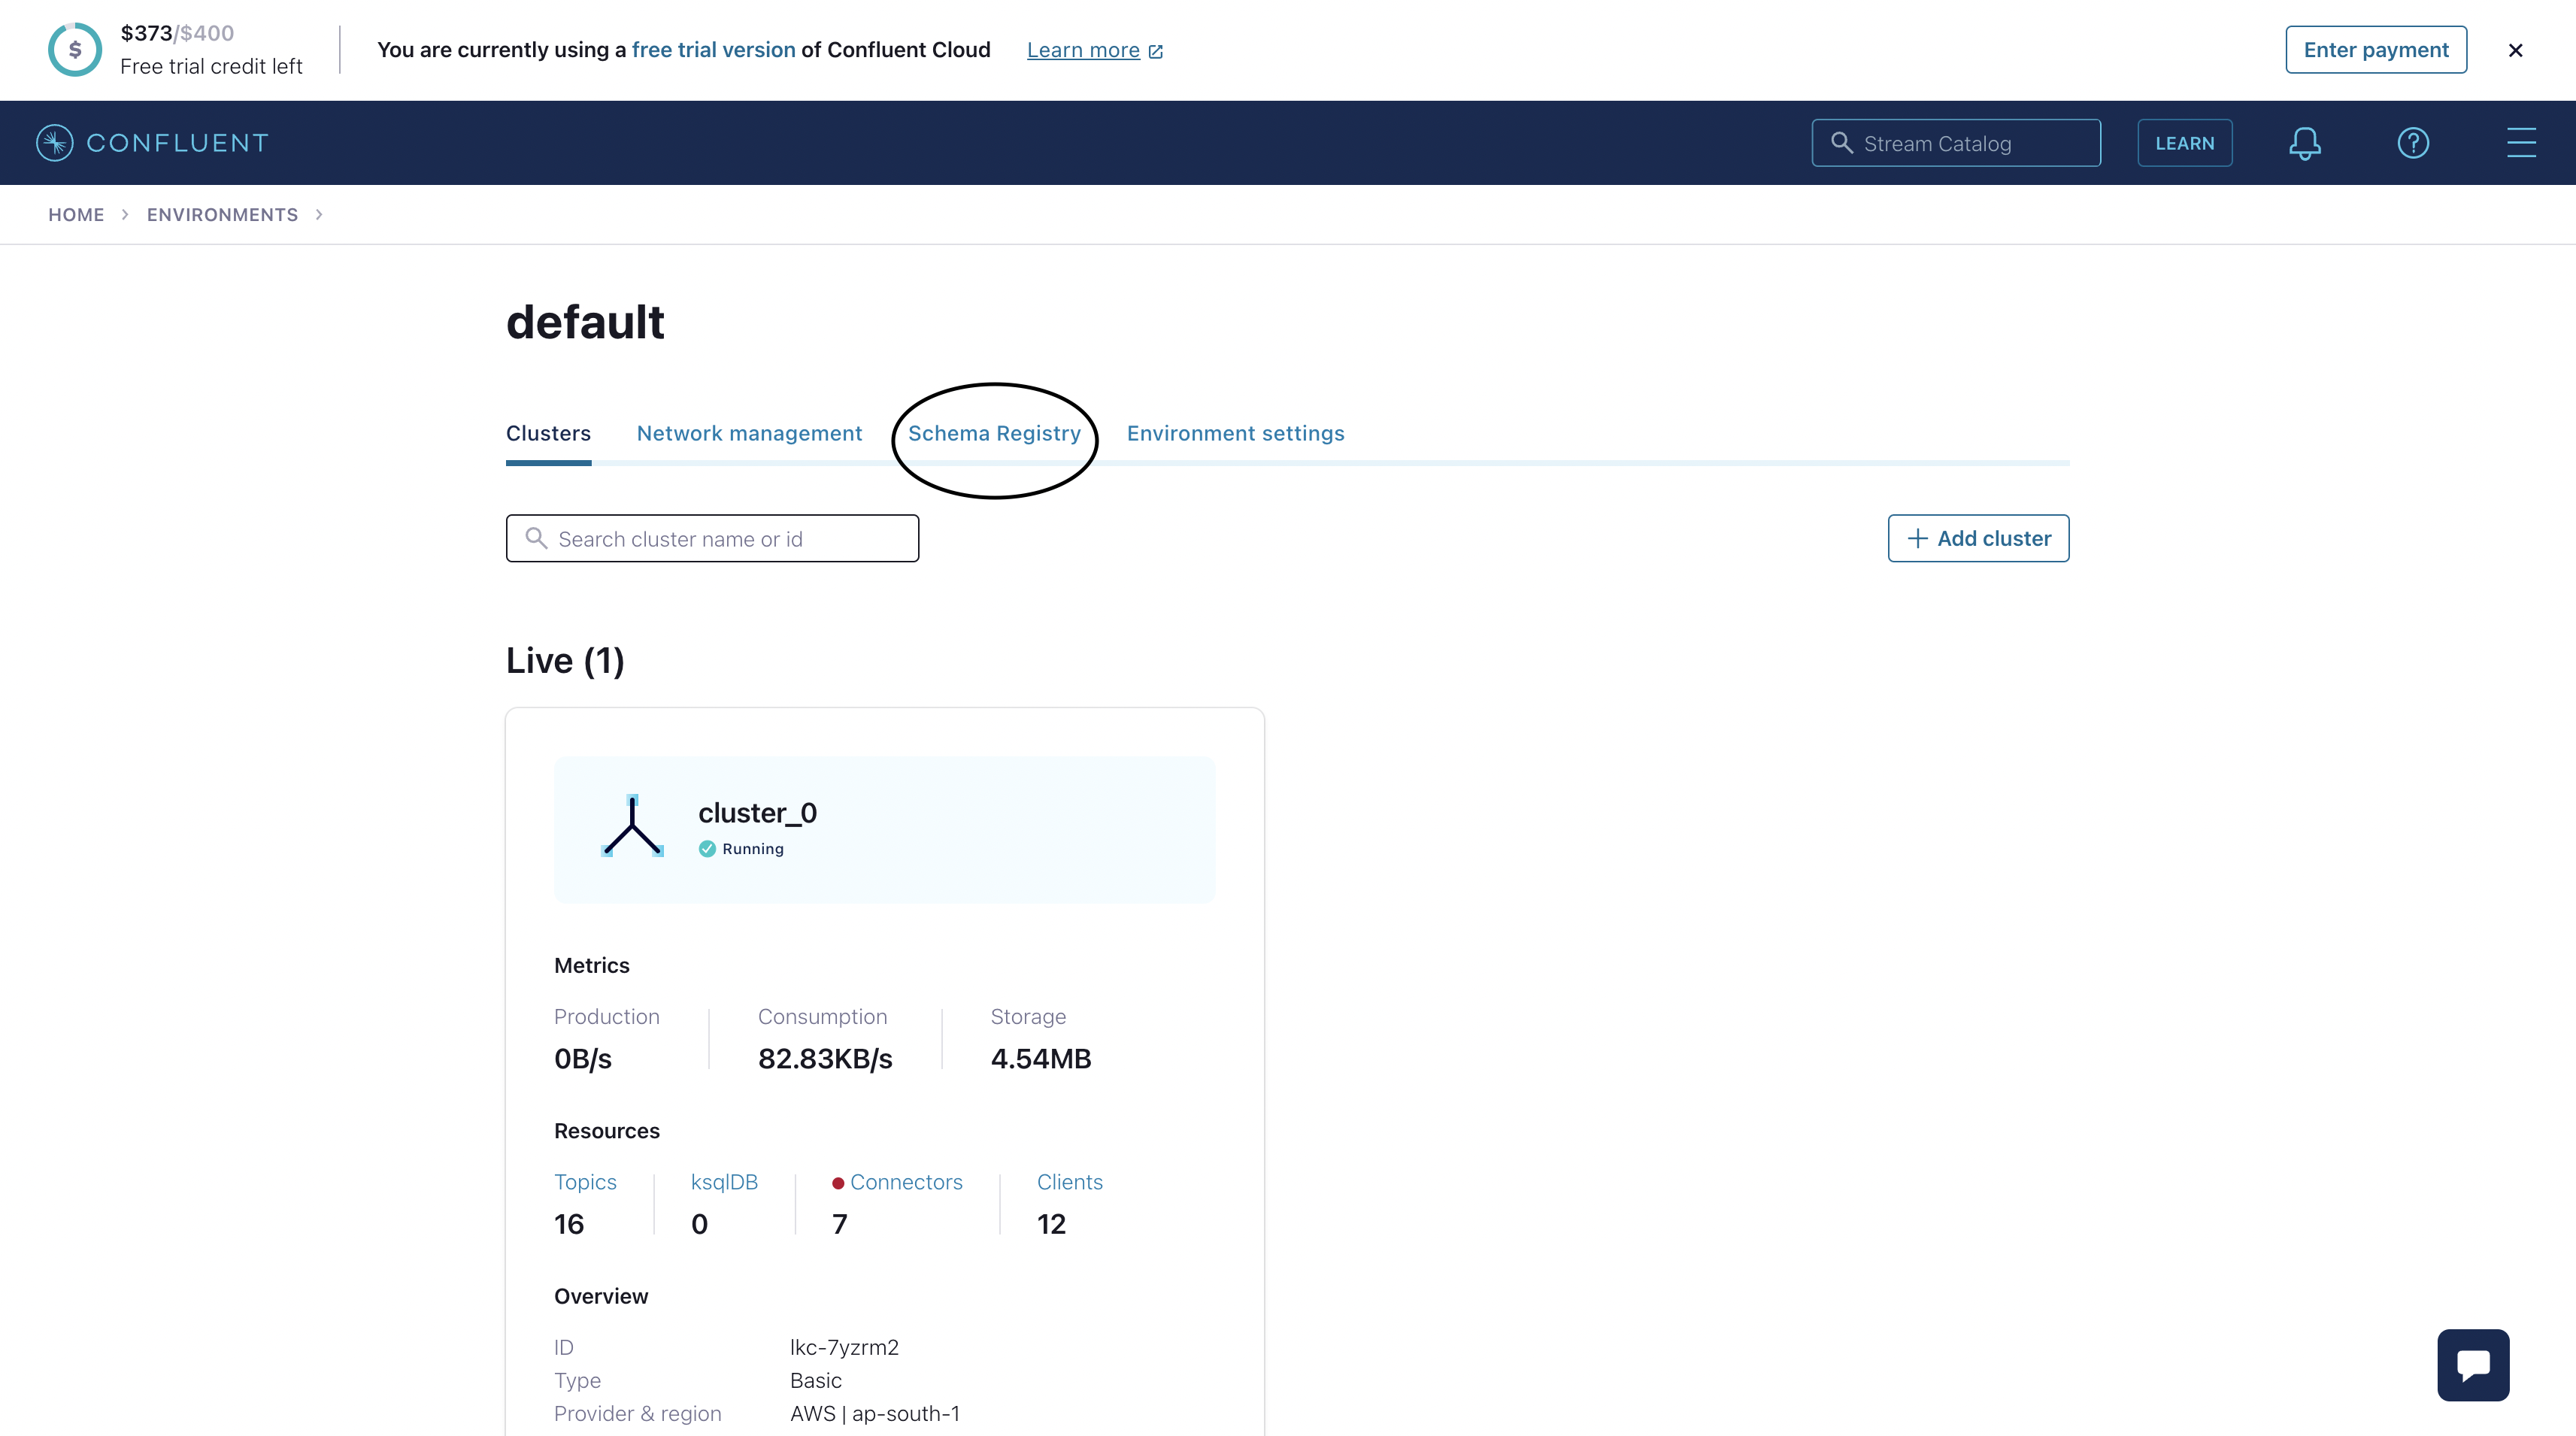Click the cluster name search box

(712, 539)
